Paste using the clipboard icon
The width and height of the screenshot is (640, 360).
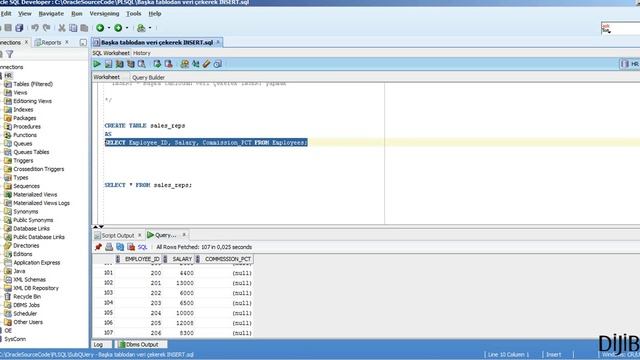click(x=84, y=28)
